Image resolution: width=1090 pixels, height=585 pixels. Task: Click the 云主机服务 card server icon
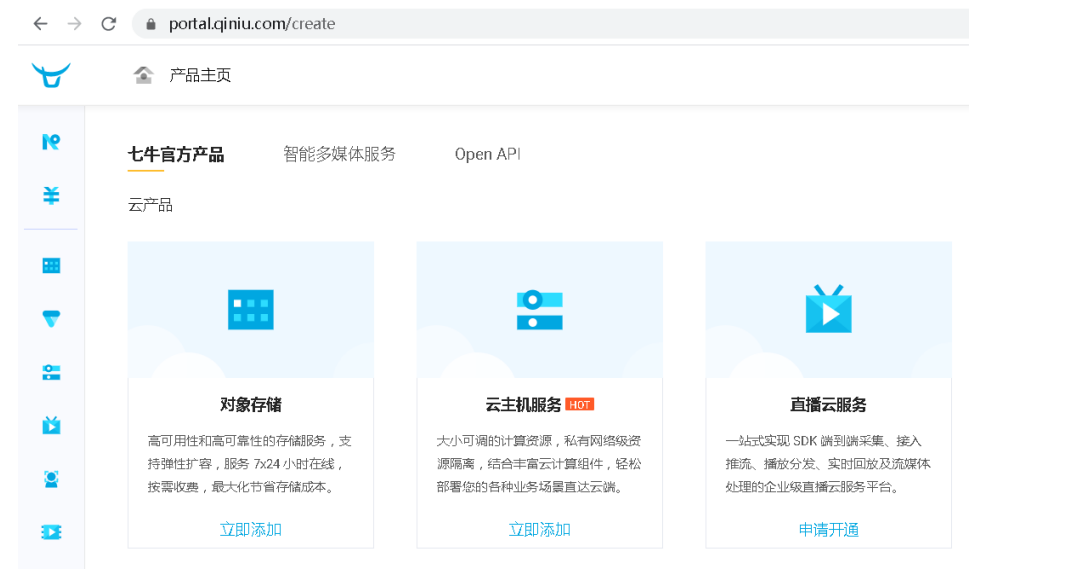tap(539, 310)
